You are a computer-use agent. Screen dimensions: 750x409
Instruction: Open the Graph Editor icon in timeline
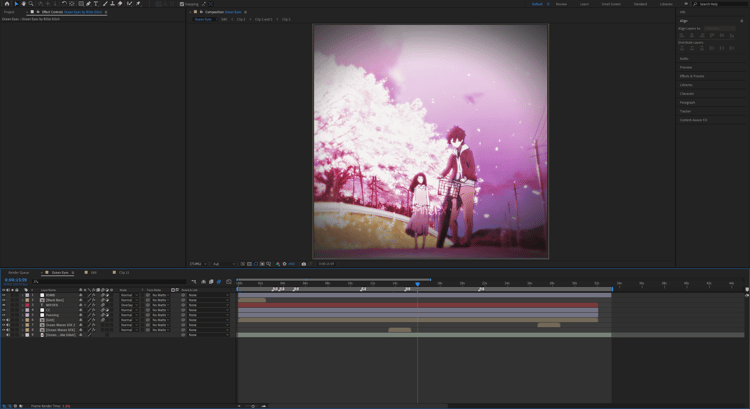(x=229, y=282)
